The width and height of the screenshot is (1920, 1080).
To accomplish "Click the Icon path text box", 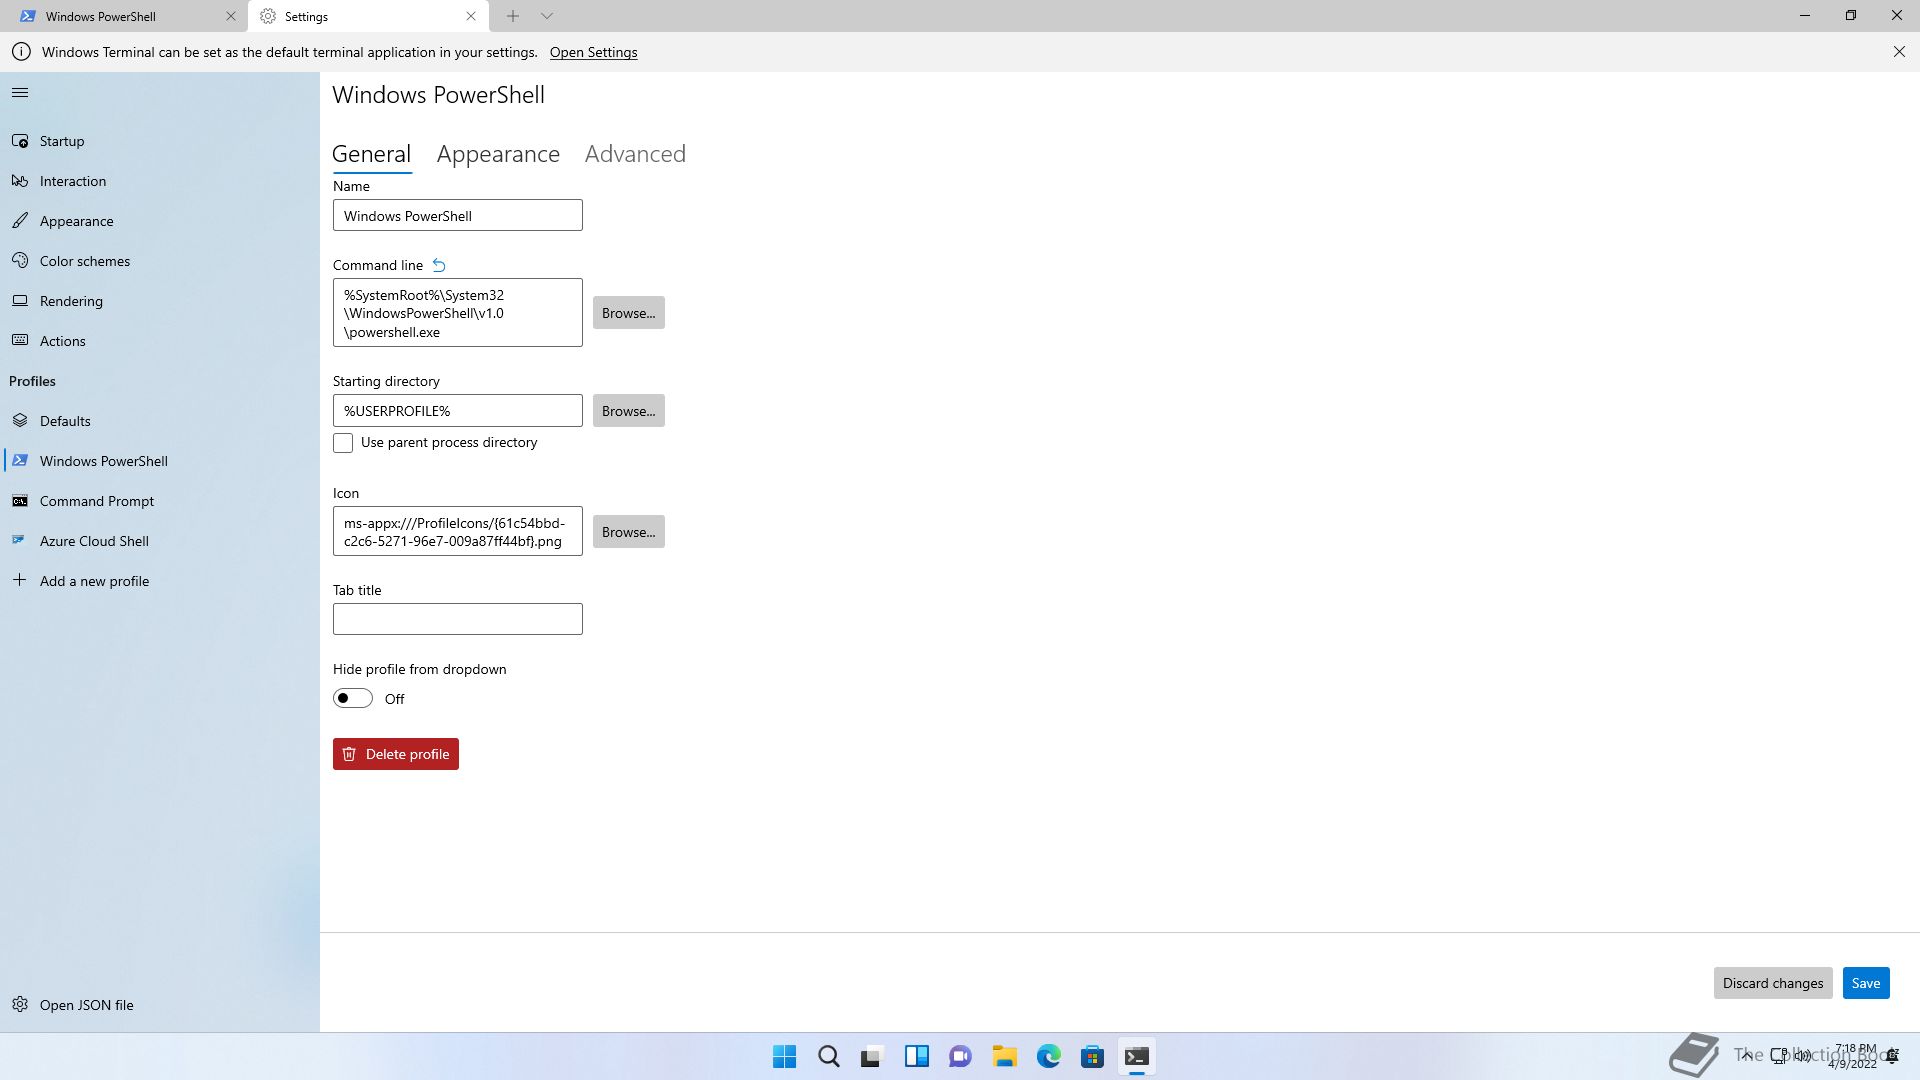I will point(457,531).
